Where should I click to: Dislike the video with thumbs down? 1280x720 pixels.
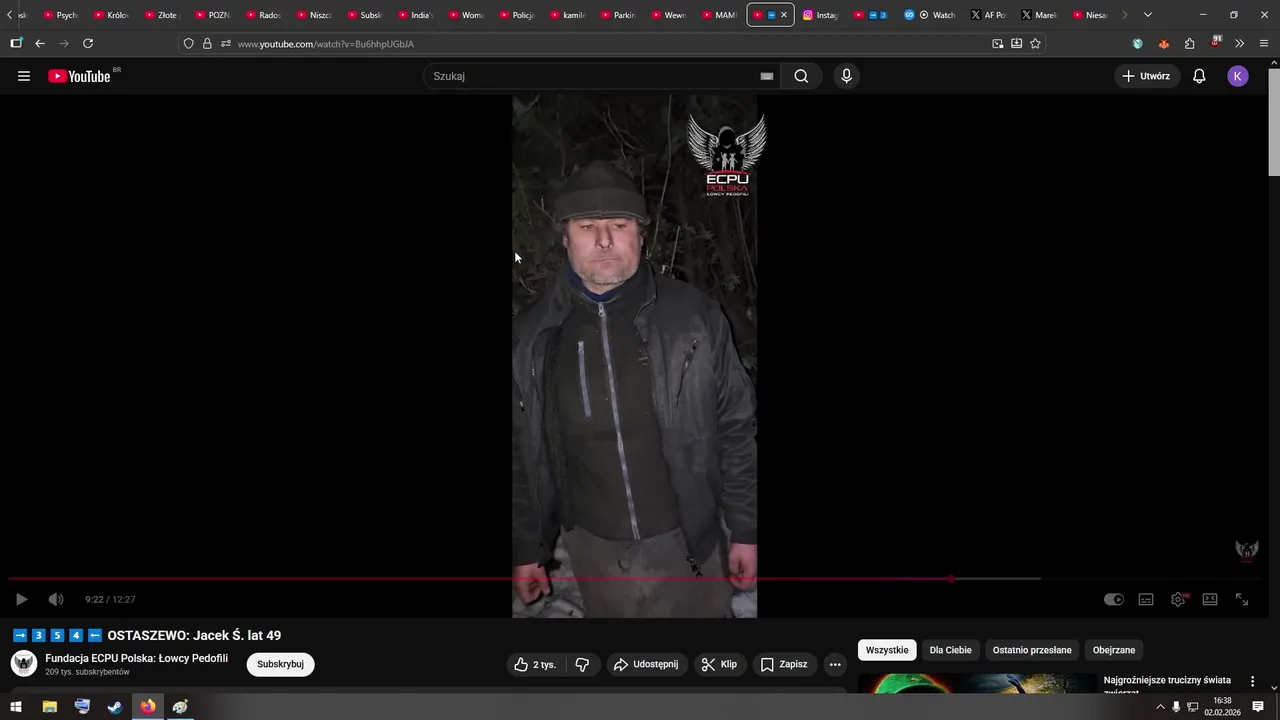(x=582, y=664)
